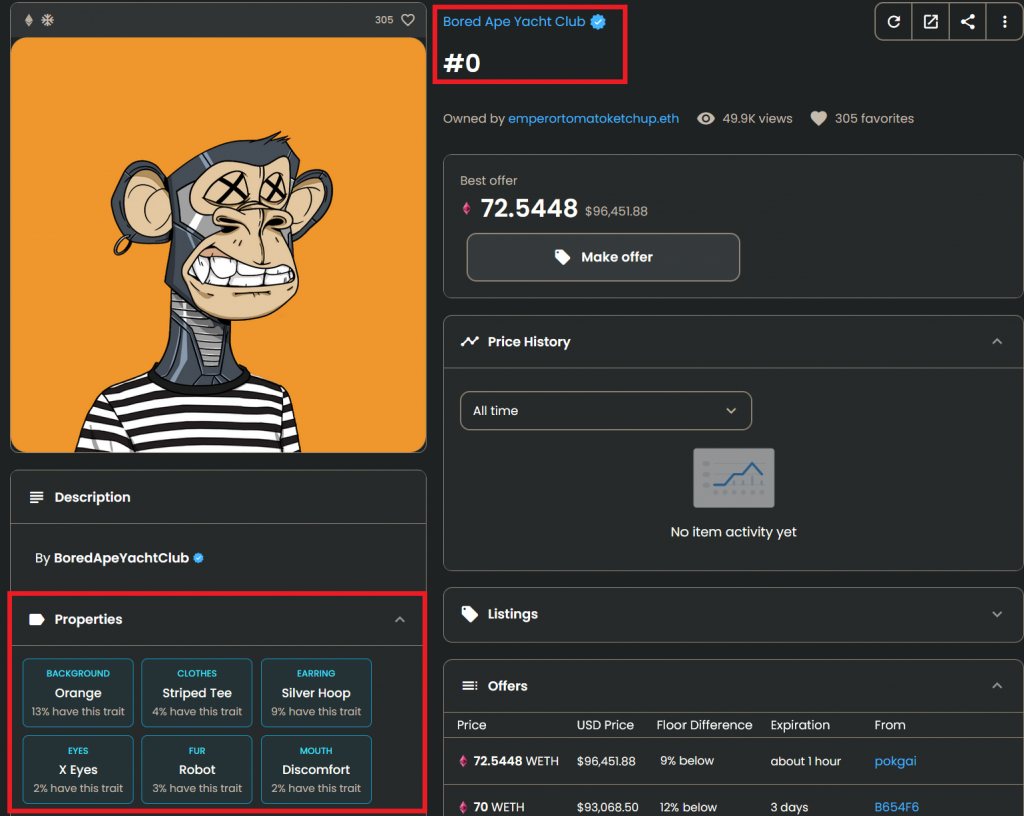Select the Background Orange trait card
Screen dimensions: 1024x816
[78, 693]
